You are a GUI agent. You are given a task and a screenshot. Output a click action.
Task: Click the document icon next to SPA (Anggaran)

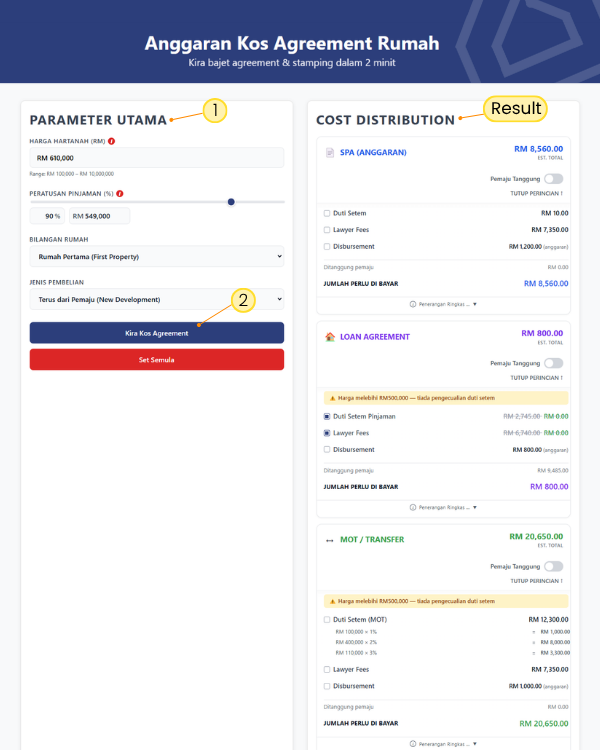tap(330, 152)
